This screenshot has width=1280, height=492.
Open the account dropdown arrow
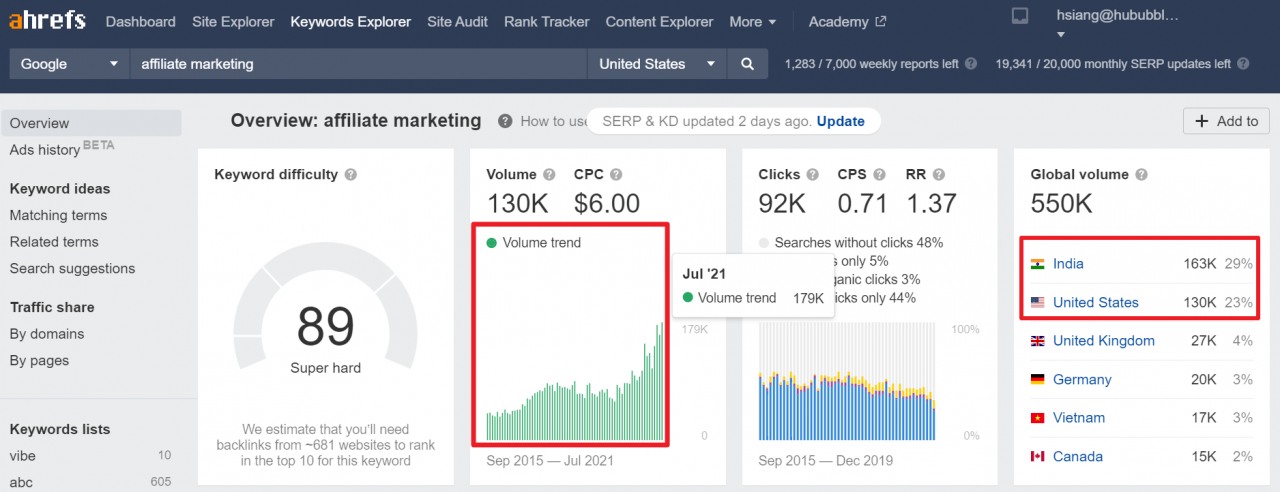tap(1062, 34)
